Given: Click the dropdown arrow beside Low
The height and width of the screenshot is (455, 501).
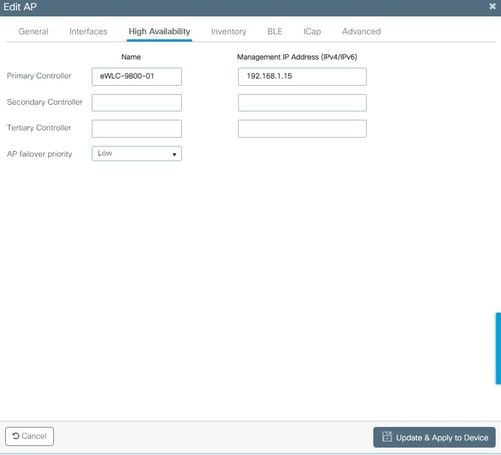Looking at the screenshot, I should (174, 154).
